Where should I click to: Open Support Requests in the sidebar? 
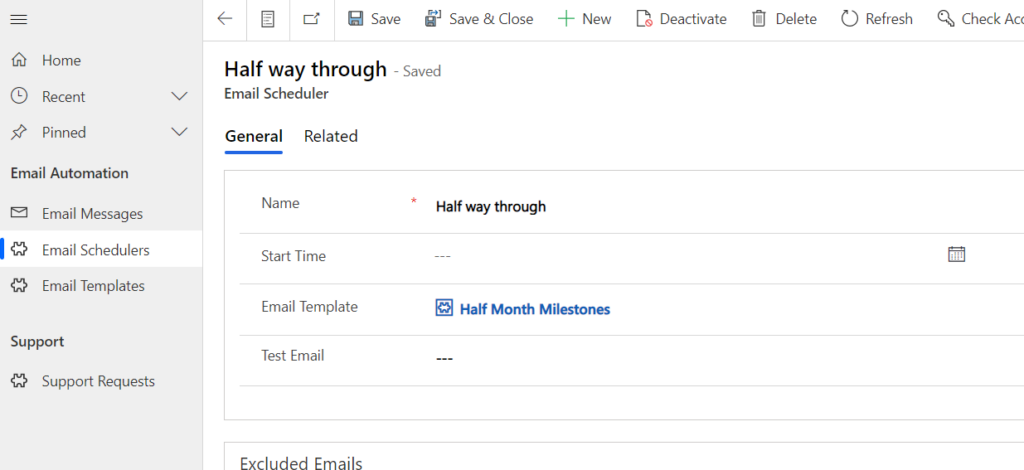(101, 381)
